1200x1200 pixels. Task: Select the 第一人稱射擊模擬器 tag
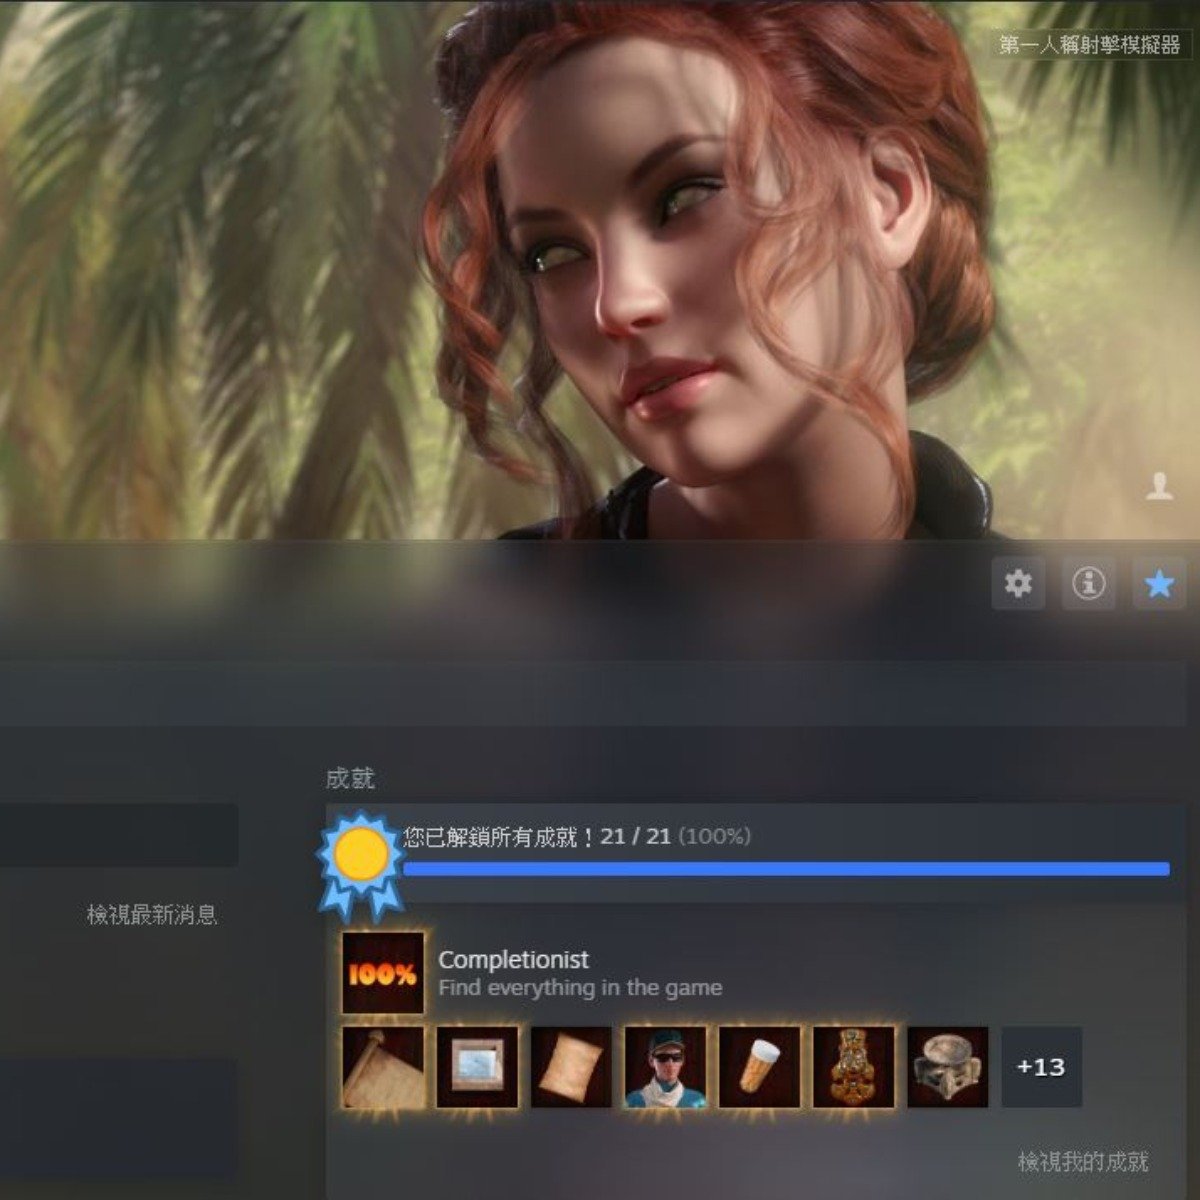click(x=1089, y=44)
